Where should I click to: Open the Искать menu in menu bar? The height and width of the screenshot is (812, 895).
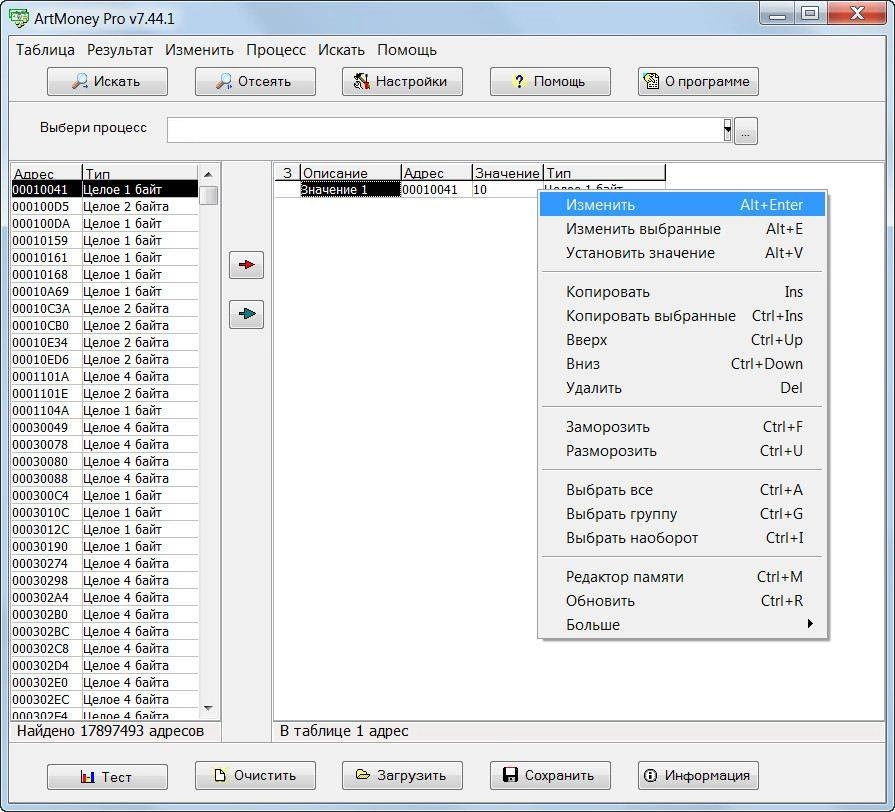[x=341, y=50]
